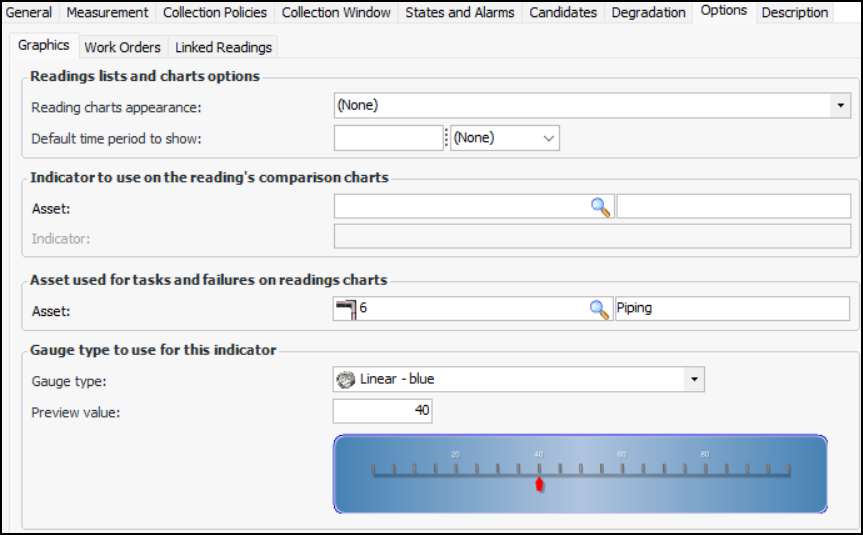The height and width of the screenshot is (535, 863).
Task: Expand Reading charts appearance dropdown arrow
Action: pos(840,105)
